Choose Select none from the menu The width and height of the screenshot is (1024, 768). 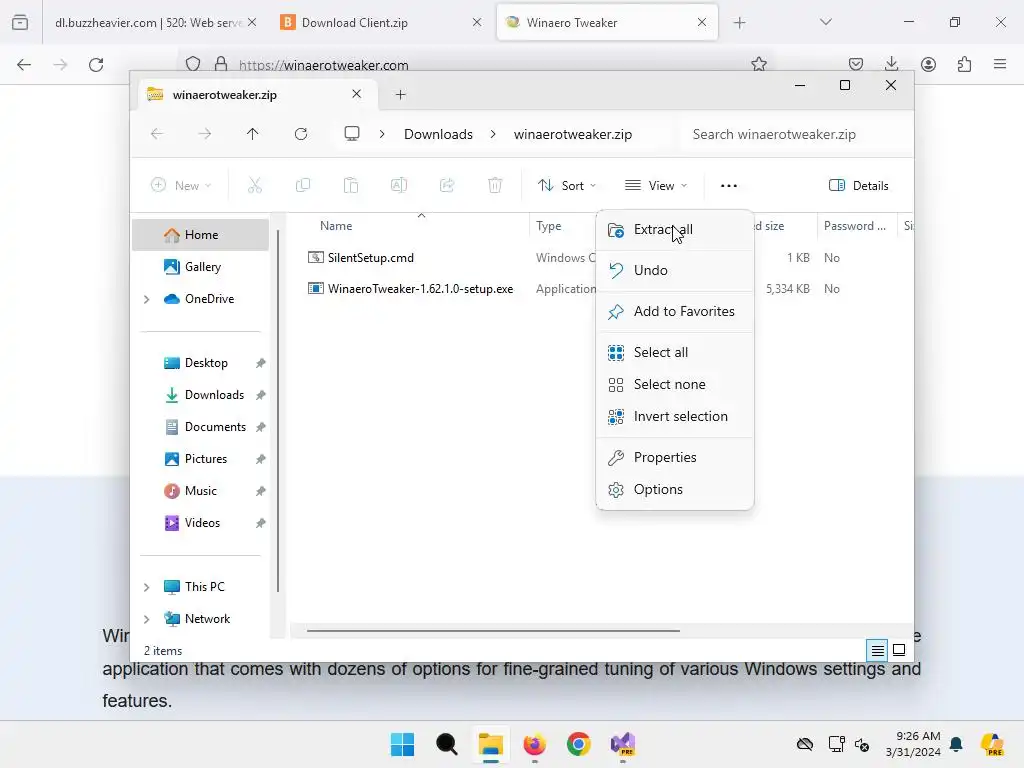pyautogui.click(x=675, y=385)
